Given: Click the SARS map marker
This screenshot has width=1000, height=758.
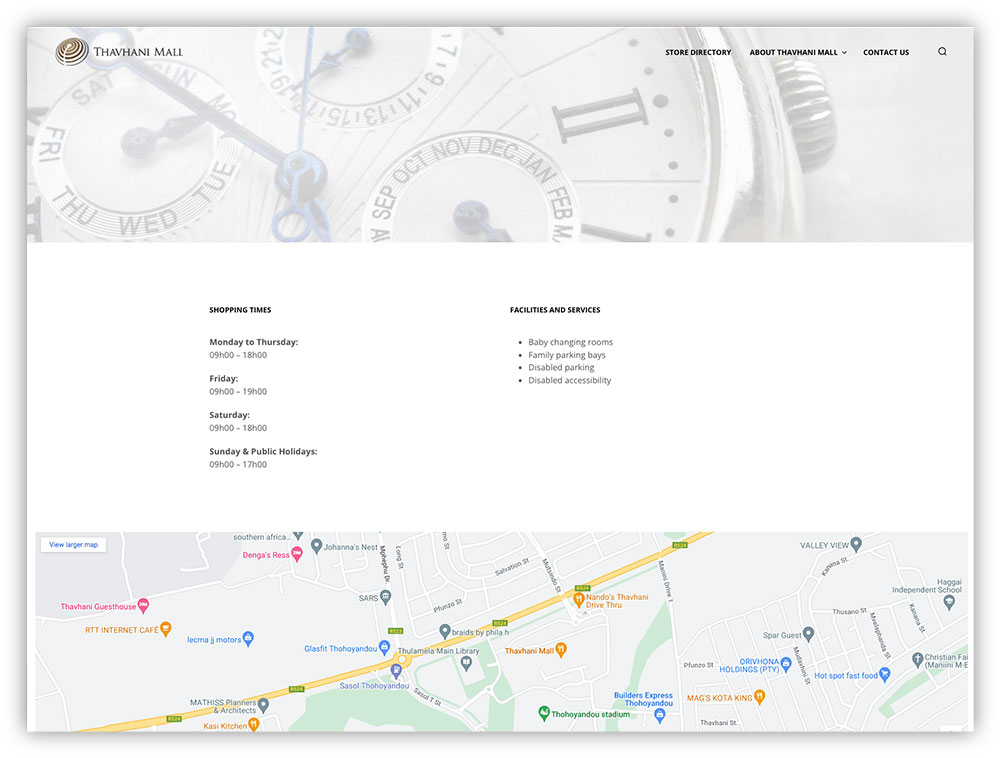Looking at the screenshot, I should point(385,596).
